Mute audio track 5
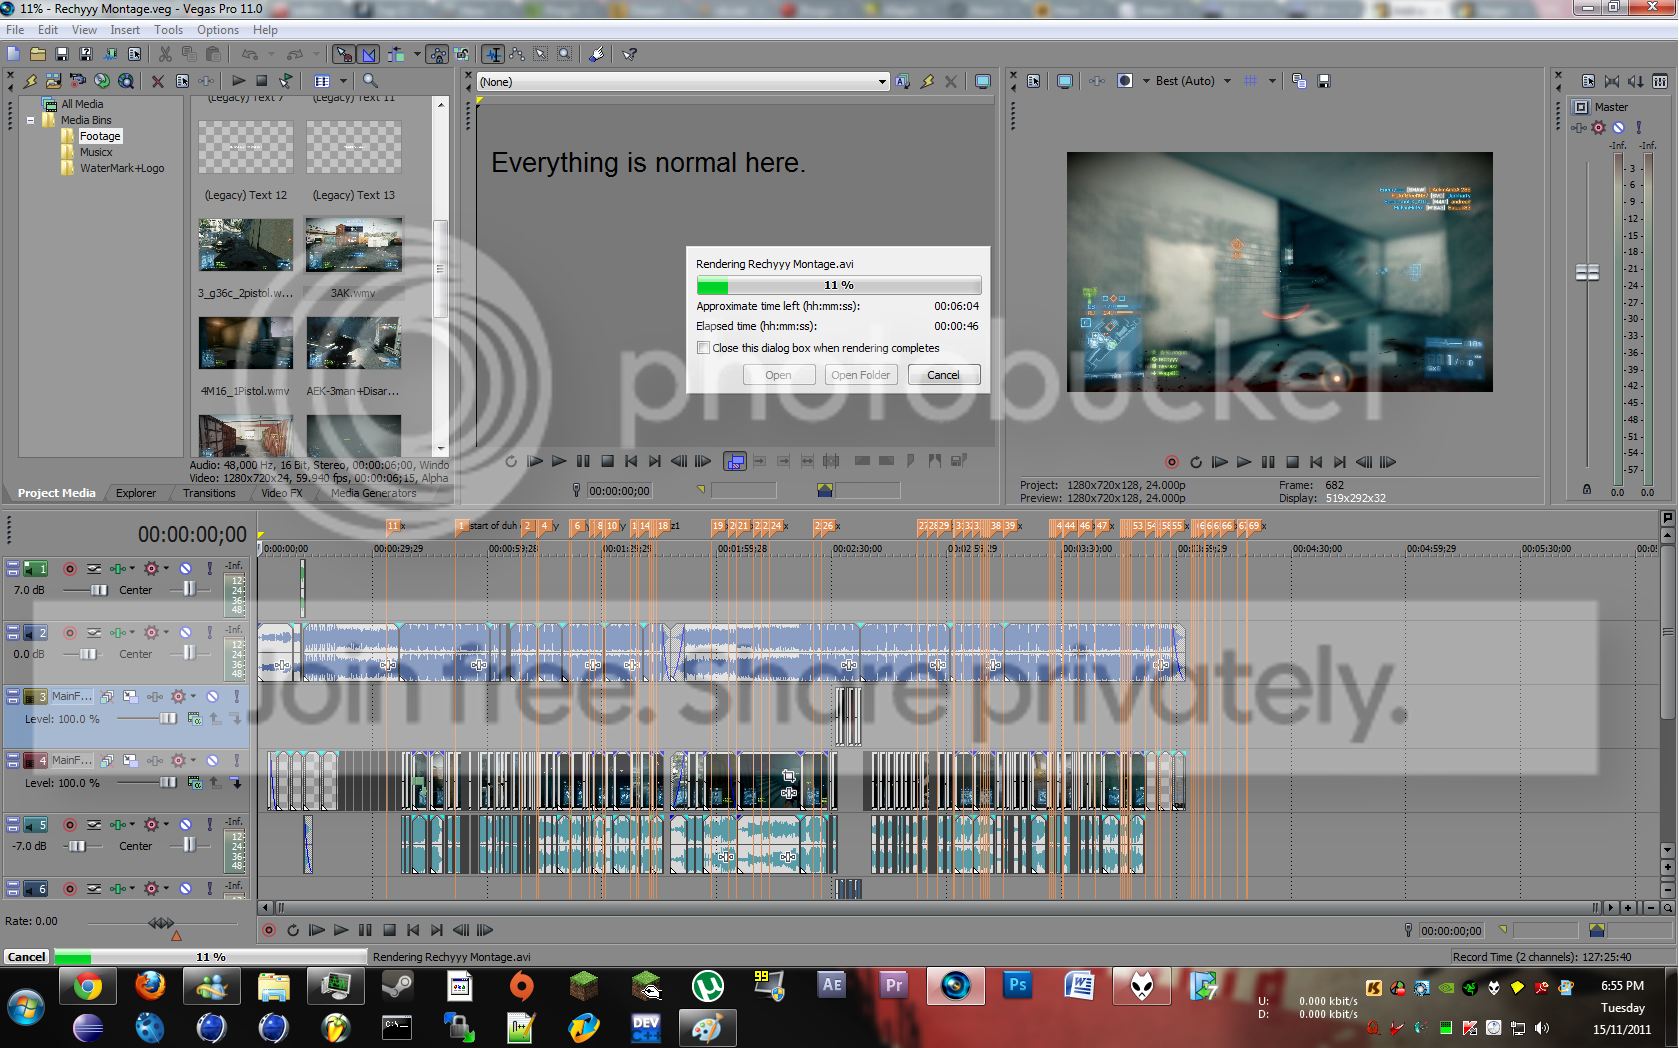 coord(186,825)
